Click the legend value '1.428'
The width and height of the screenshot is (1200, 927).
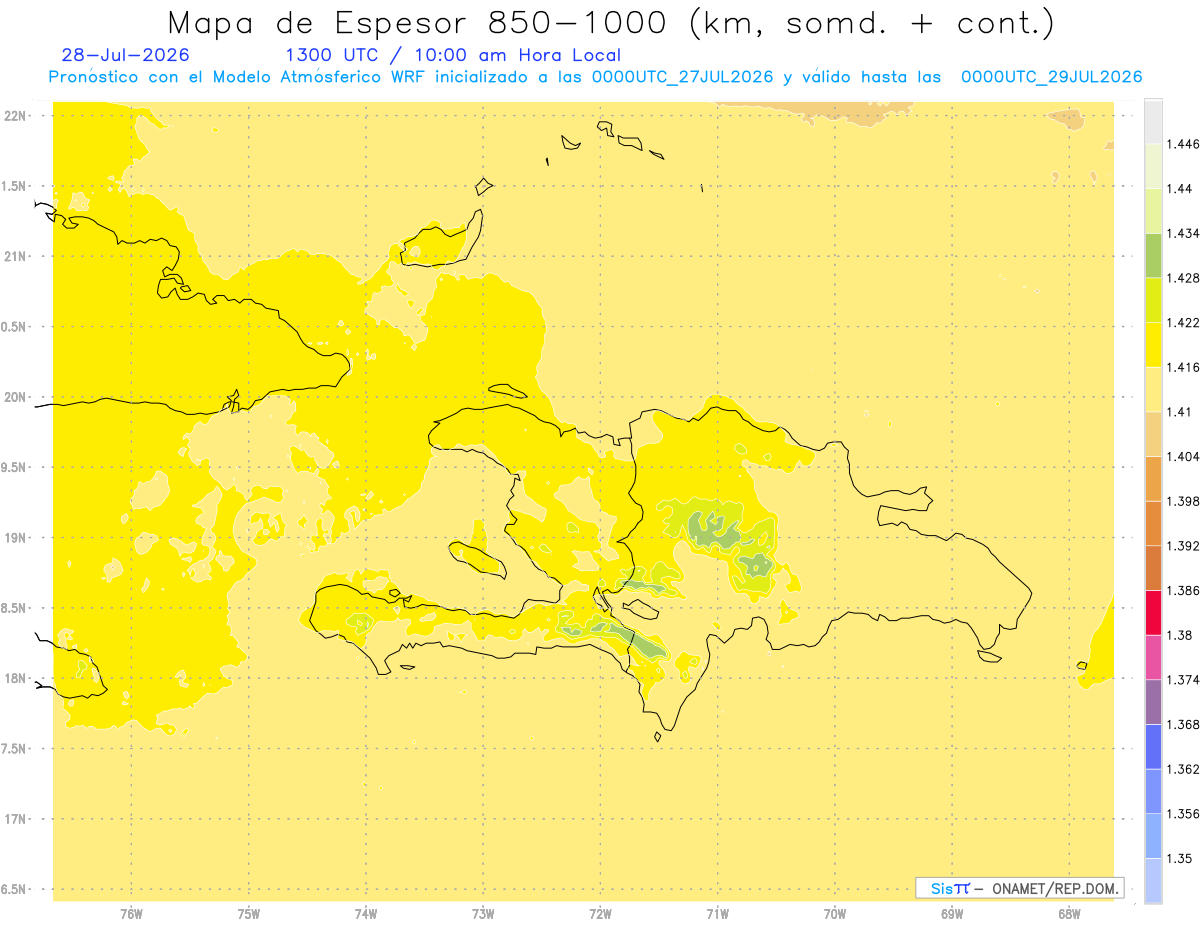(x=1183, y=278)
